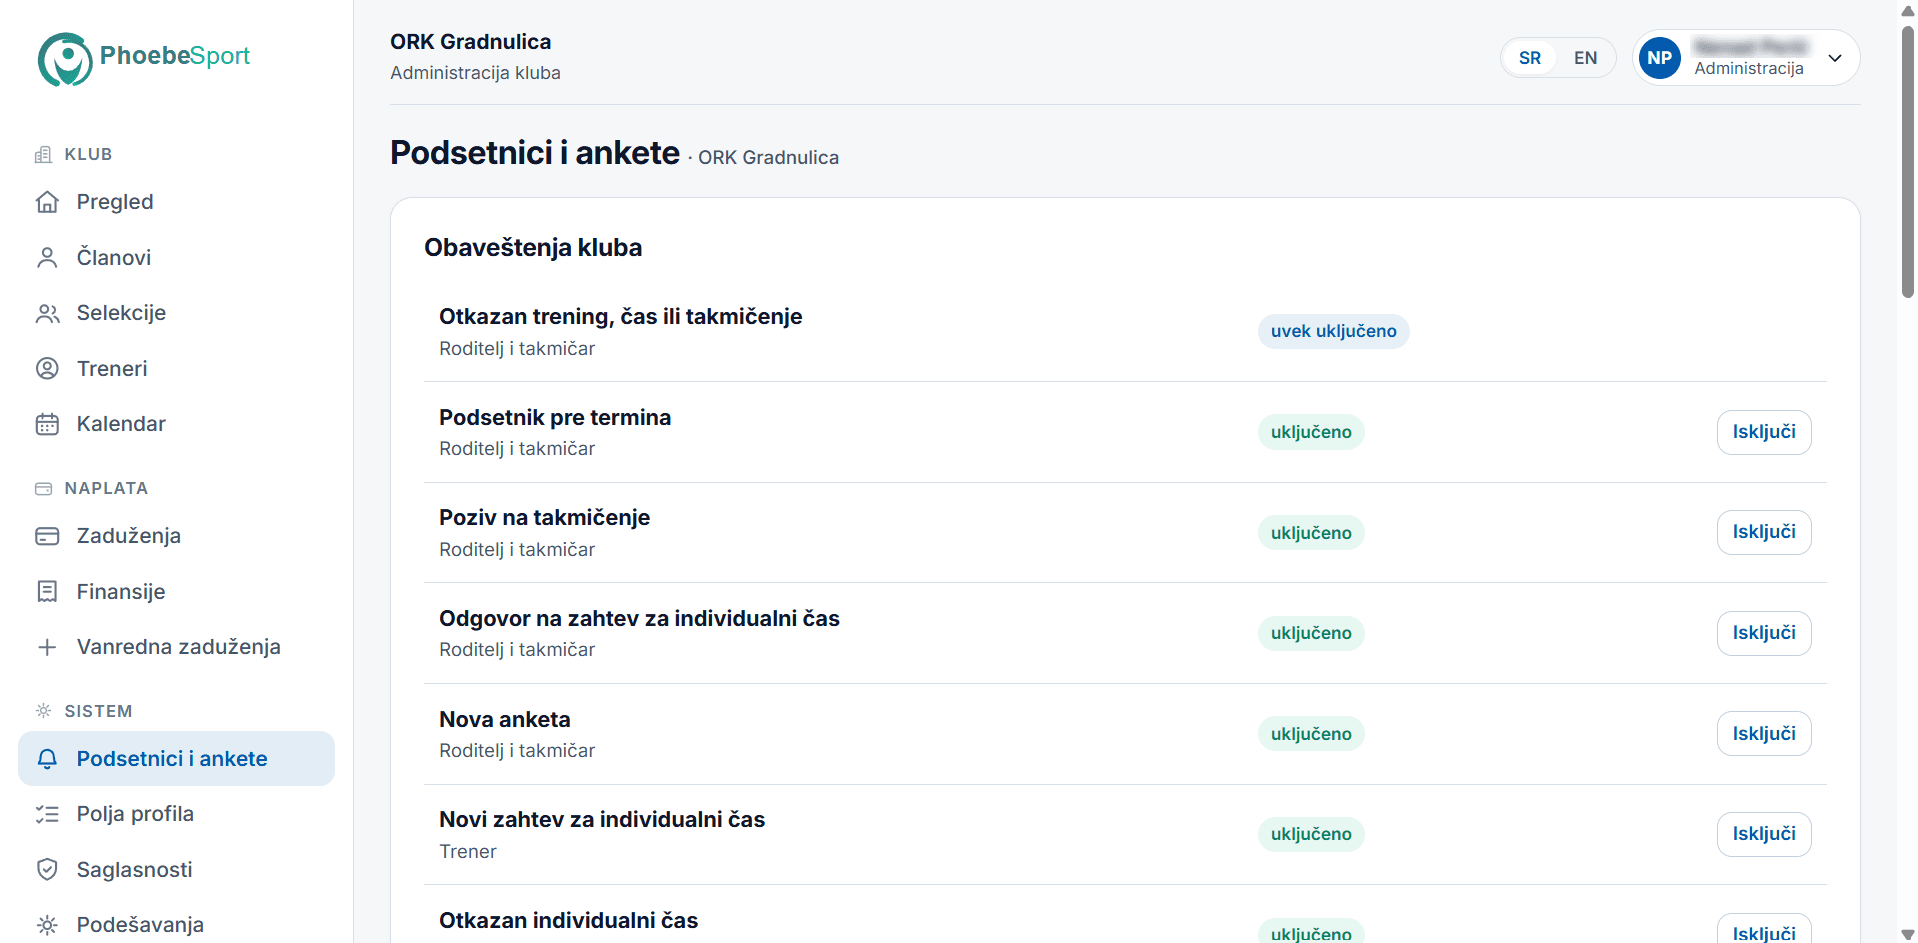The width and height of the screenshot is (1918, 943).
Task: Navigate to Treneri
Action: tap(176, 369)
